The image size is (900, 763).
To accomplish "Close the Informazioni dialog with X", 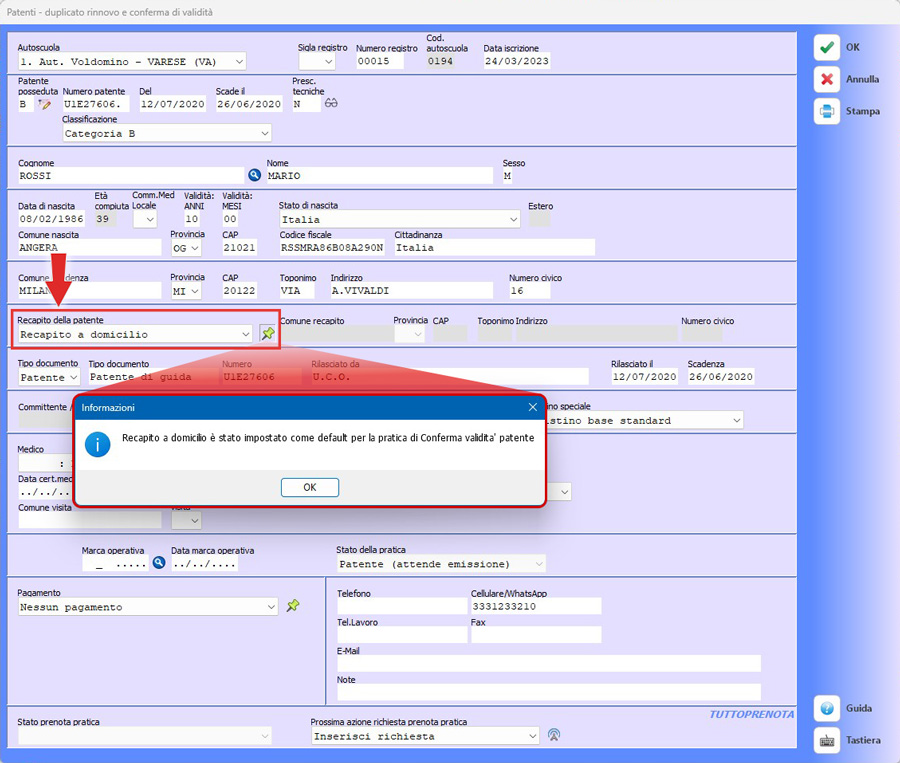I will 532,407.
